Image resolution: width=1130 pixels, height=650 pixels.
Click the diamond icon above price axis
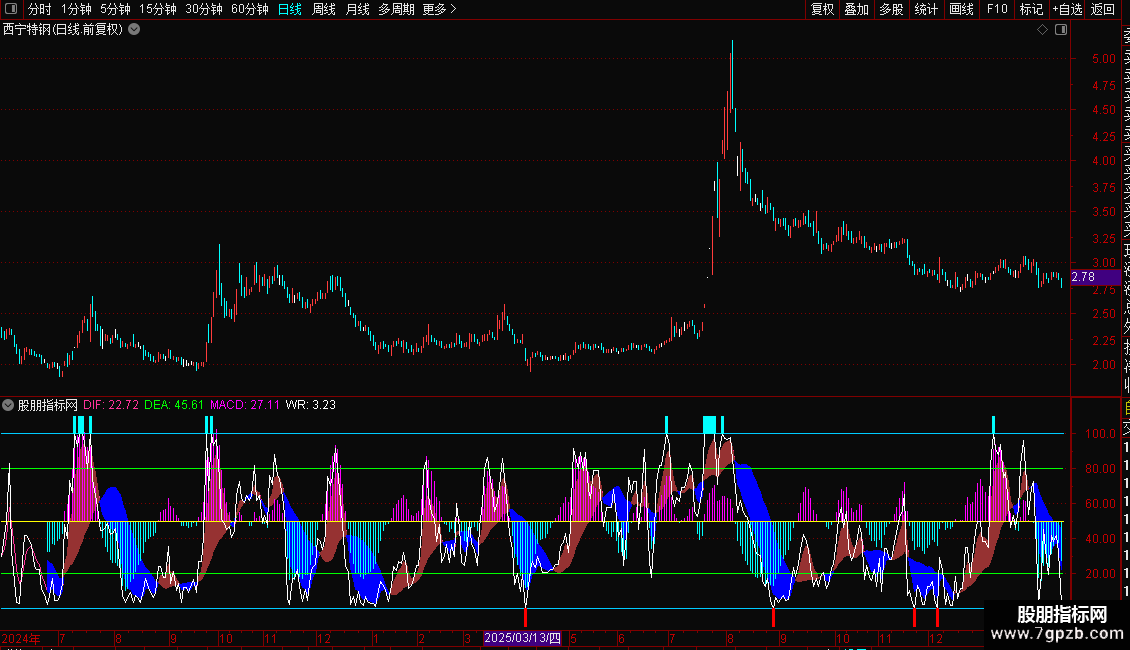[x=1042, y=30]
